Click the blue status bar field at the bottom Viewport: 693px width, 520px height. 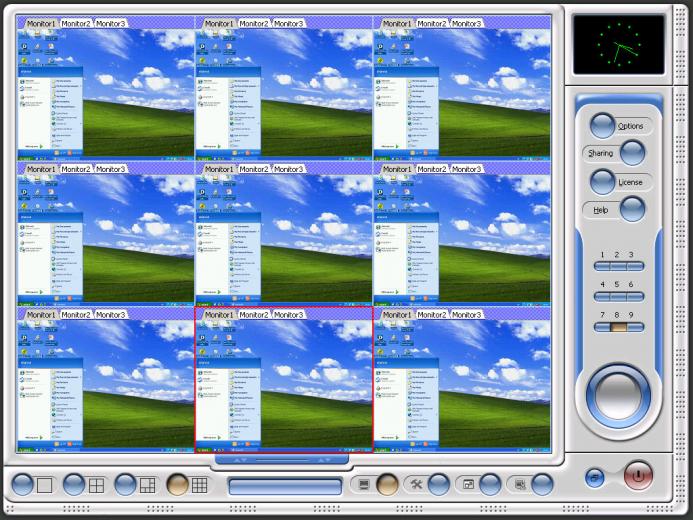tap(285, 486)
